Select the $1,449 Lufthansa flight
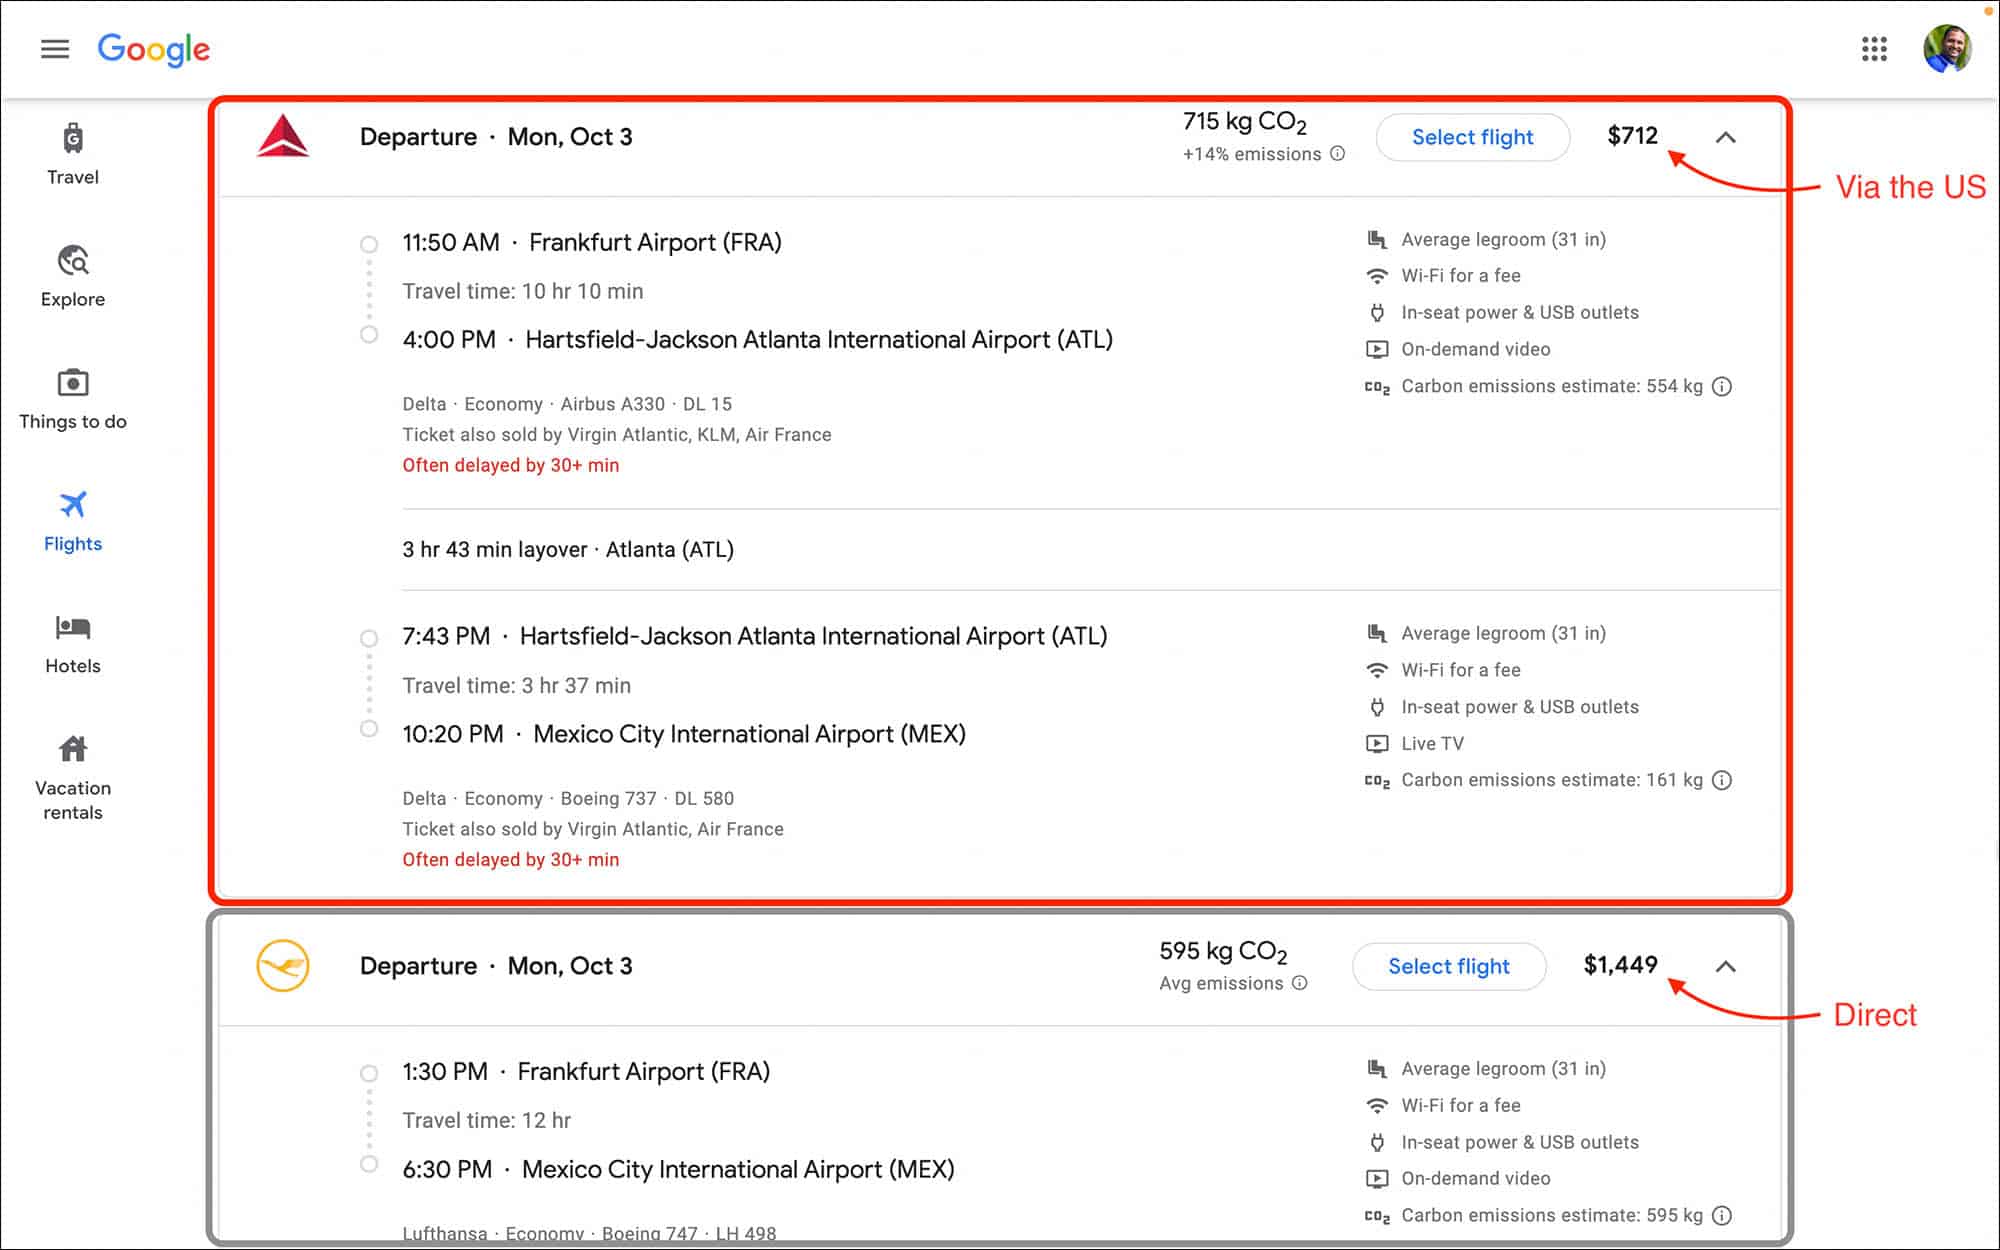2000x1250 pixels. click(x=1449, y=966)
